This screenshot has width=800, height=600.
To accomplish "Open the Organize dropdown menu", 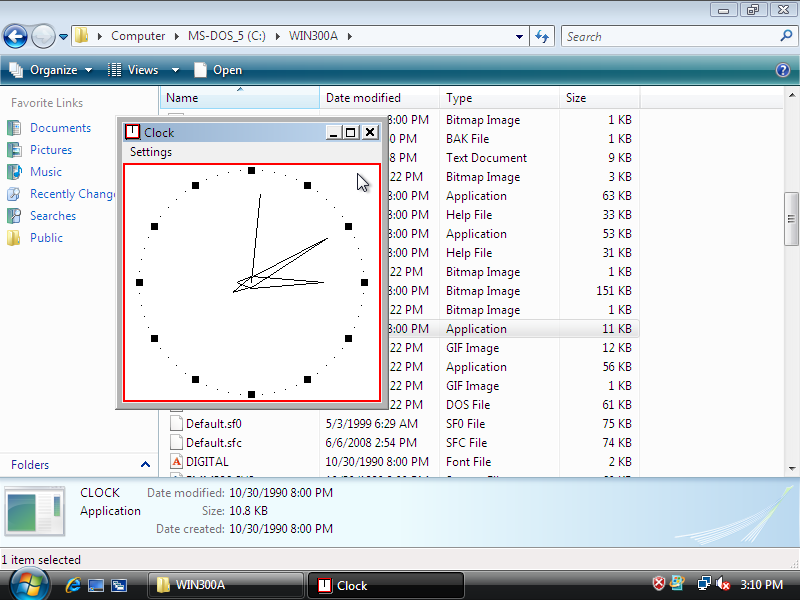I will point(52,70).
